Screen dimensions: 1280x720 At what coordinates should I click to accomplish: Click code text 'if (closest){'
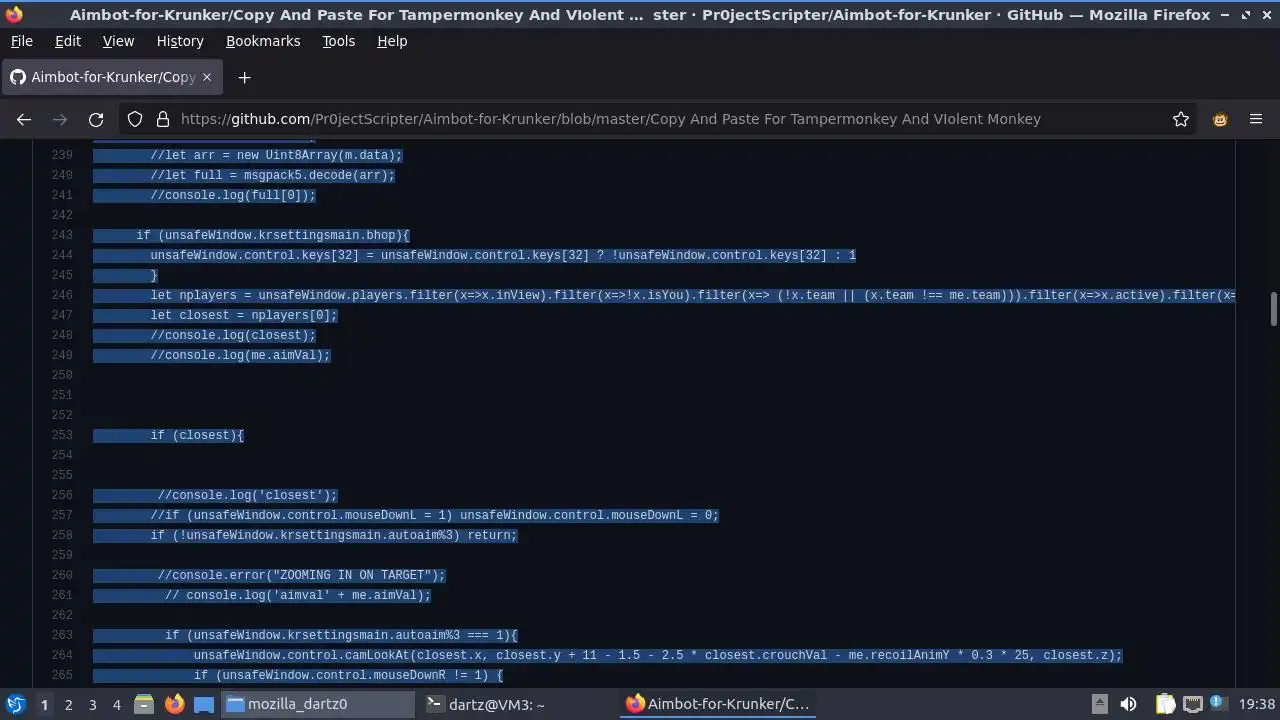click(x=197, y=435)
